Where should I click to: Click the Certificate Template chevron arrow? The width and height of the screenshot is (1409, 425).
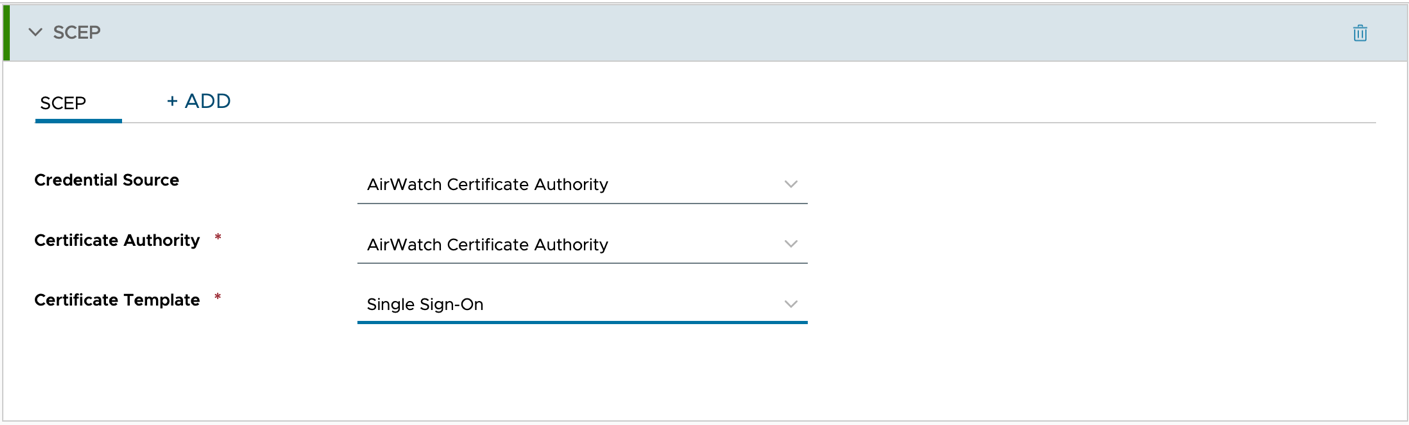pyautogui.click(x=791, y=304)
